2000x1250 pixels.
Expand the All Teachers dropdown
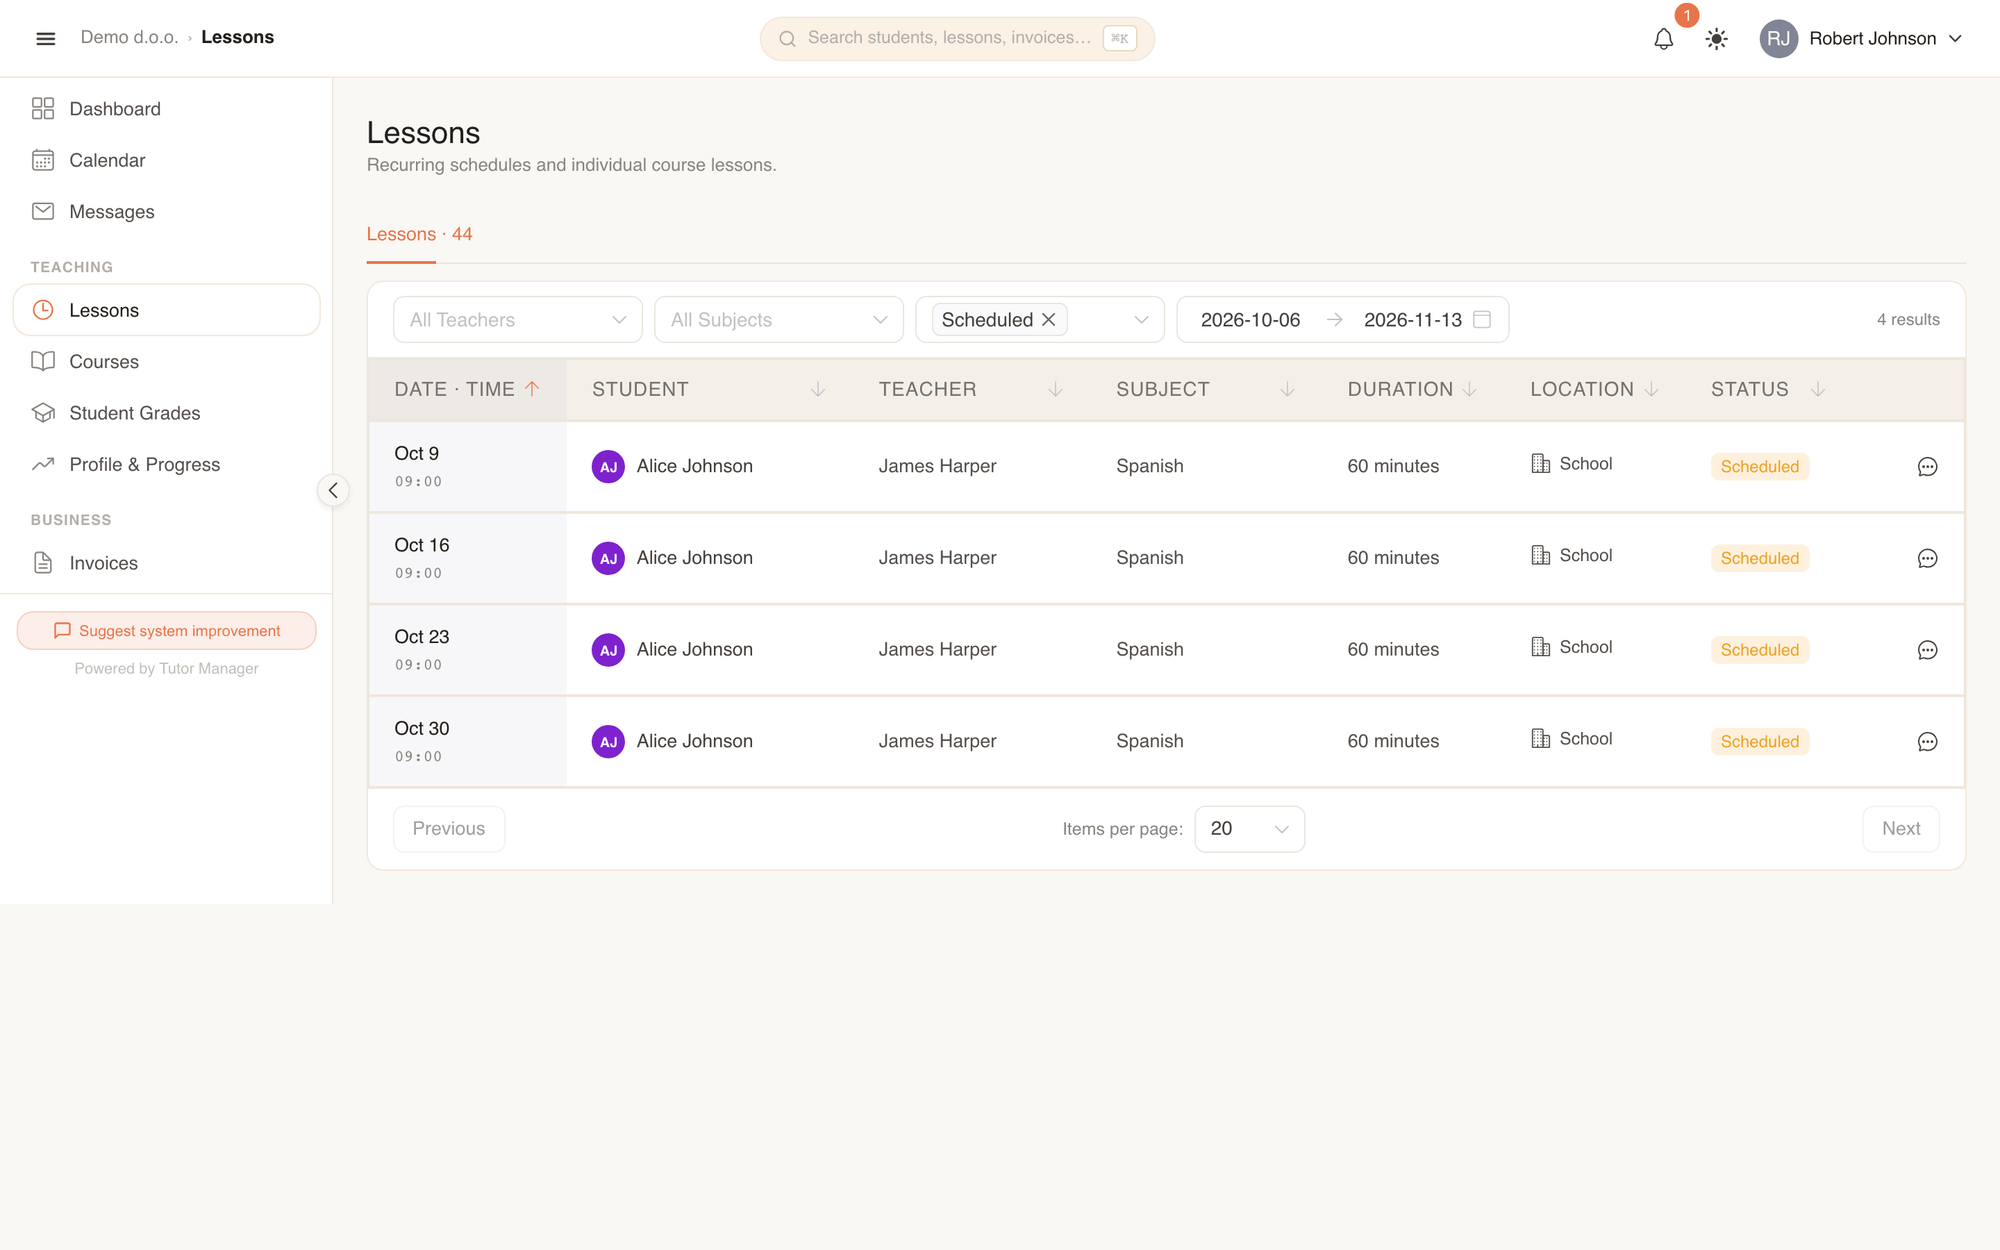tap(518, 320)
